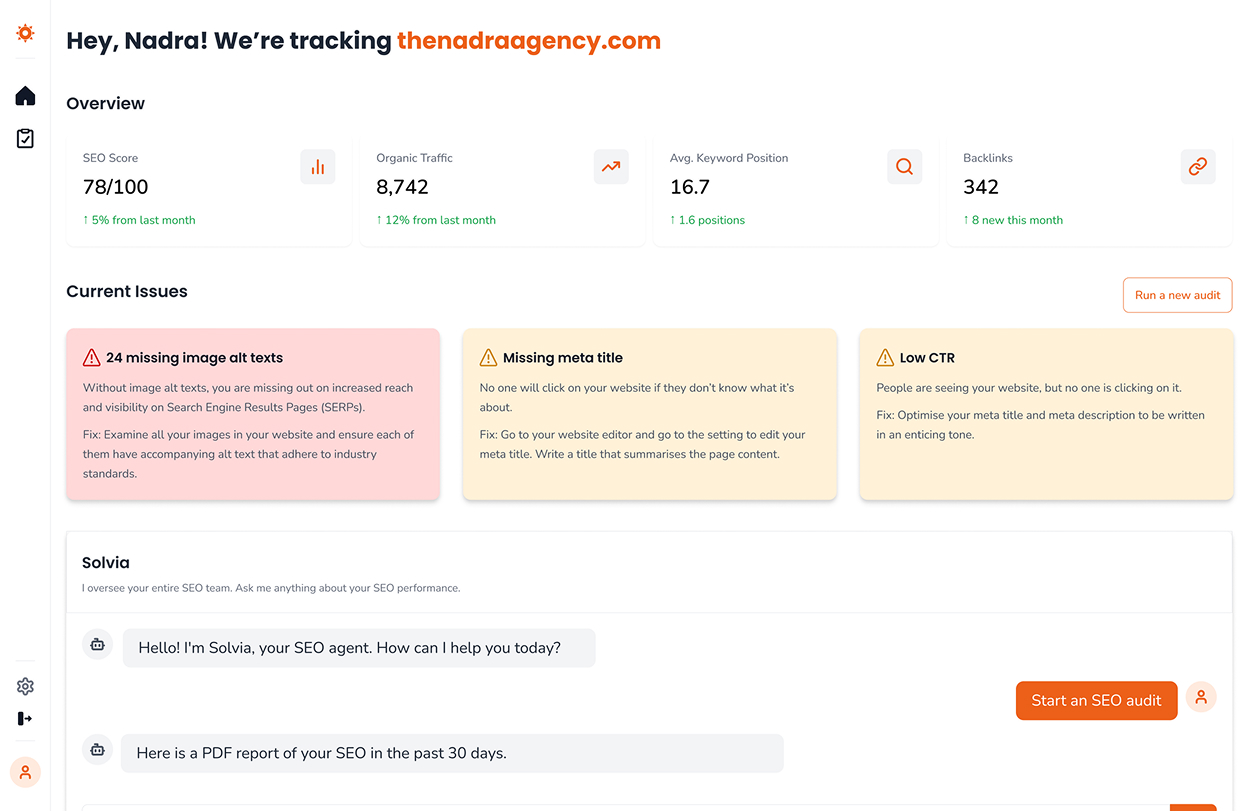Select the trending arrow icon on Organic Traffic
Viewport: 1248px width, 812px height.
point(611,166)
